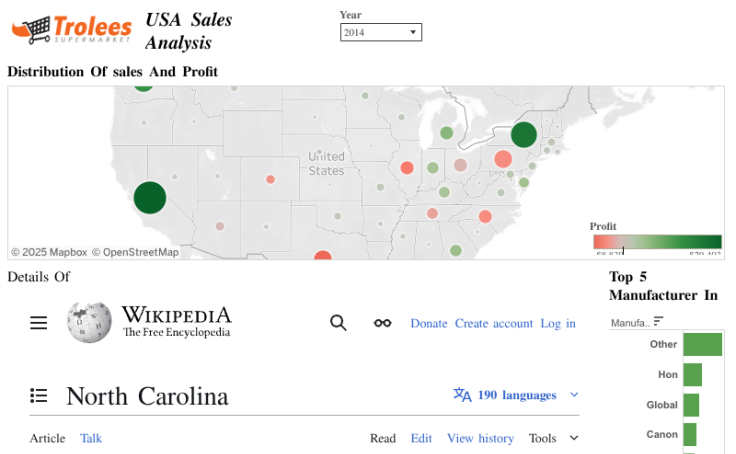Viewport: 736px width, 454px height.
Task: Open the Year 2014 dropdown
Action: click(x=380, y=33)
